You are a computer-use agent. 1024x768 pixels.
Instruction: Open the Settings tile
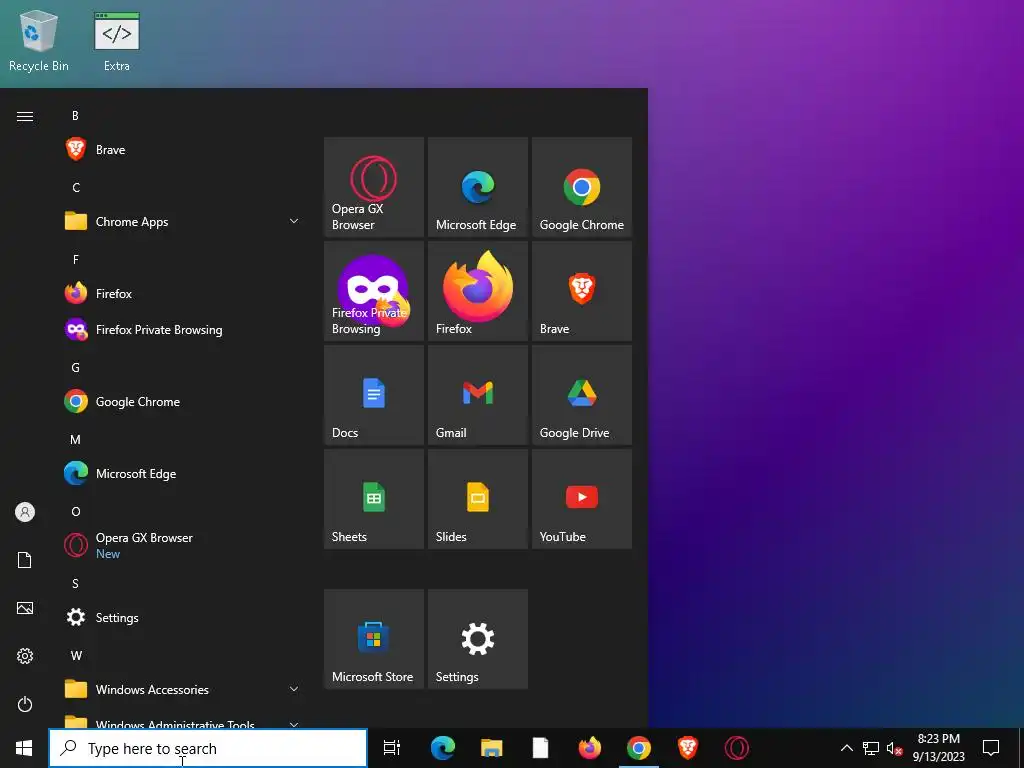pos(477,639)
